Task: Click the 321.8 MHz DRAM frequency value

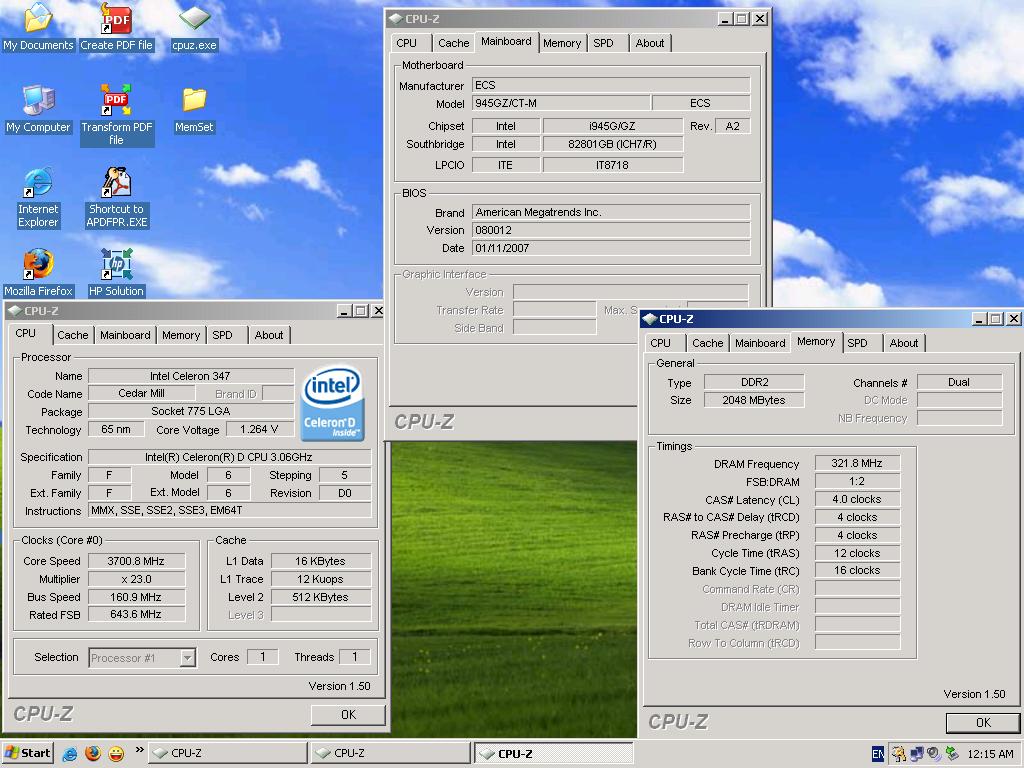Action: [x=857, y=464]
